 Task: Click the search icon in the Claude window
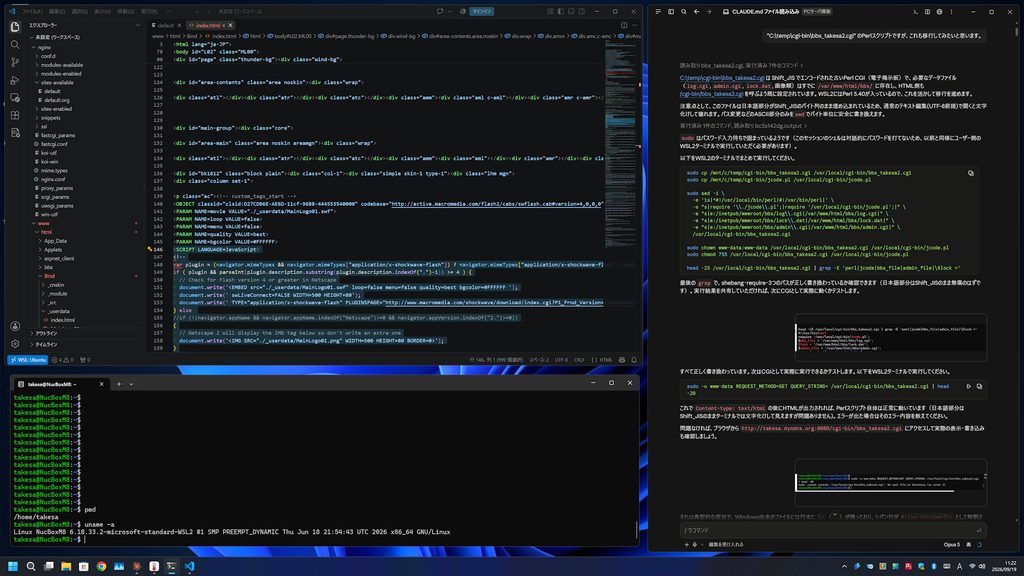(684, 12)
